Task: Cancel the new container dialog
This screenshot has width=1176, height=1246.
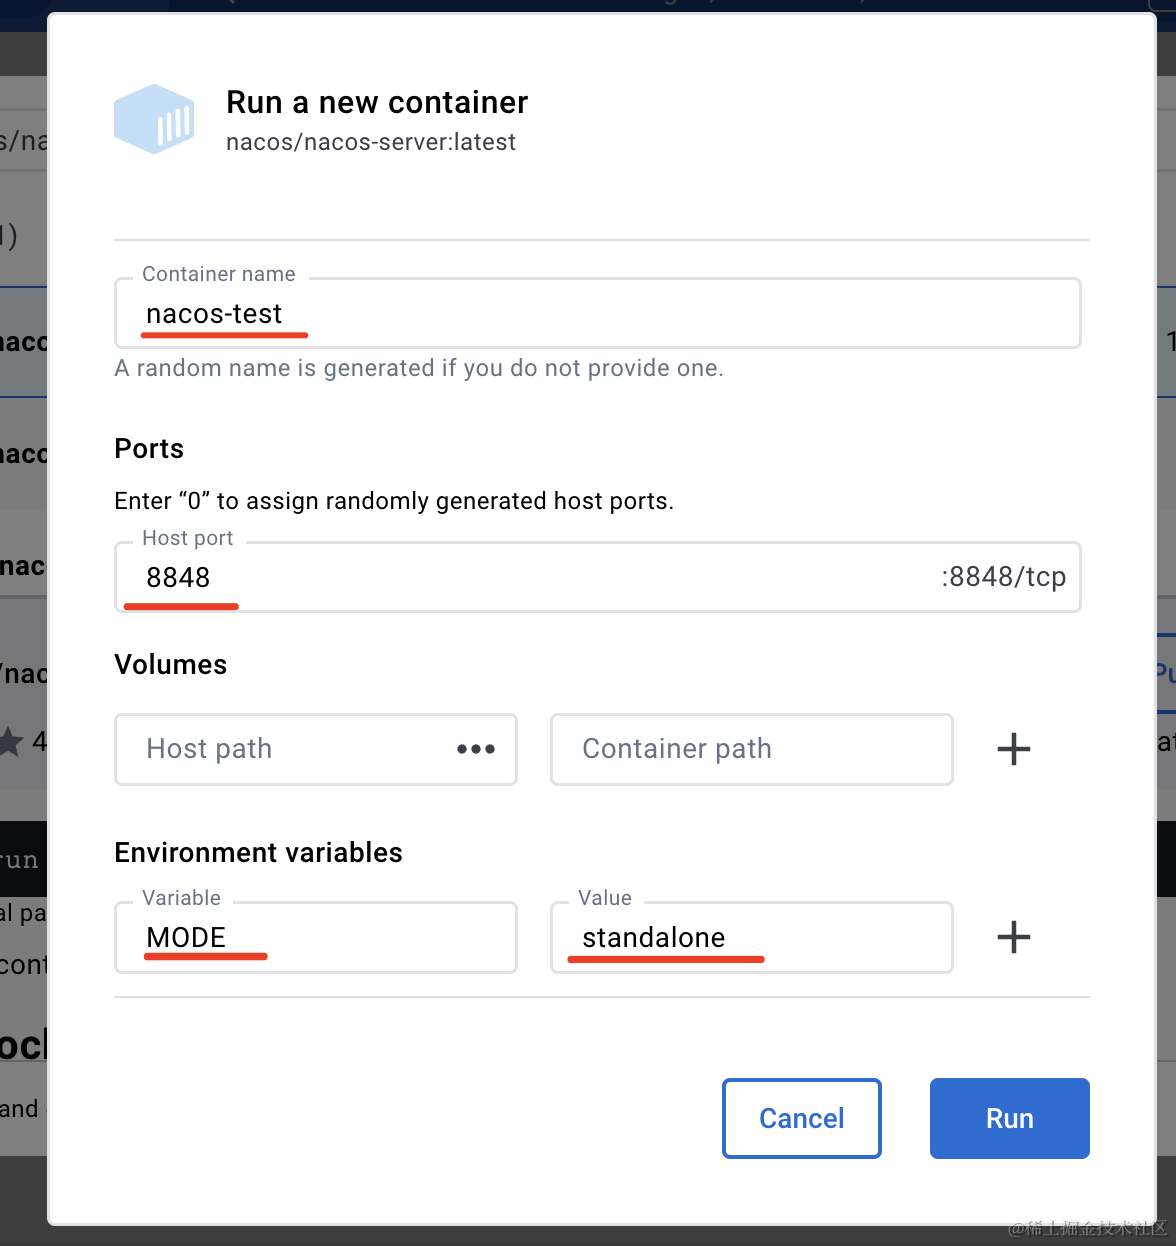Action: [x=801, y=1118]
